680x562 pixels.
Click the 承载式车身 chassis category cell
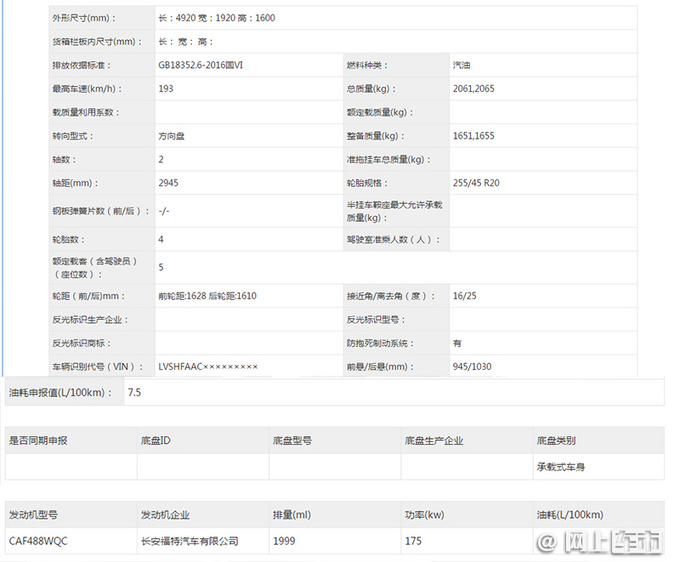[x=563, y=467]
